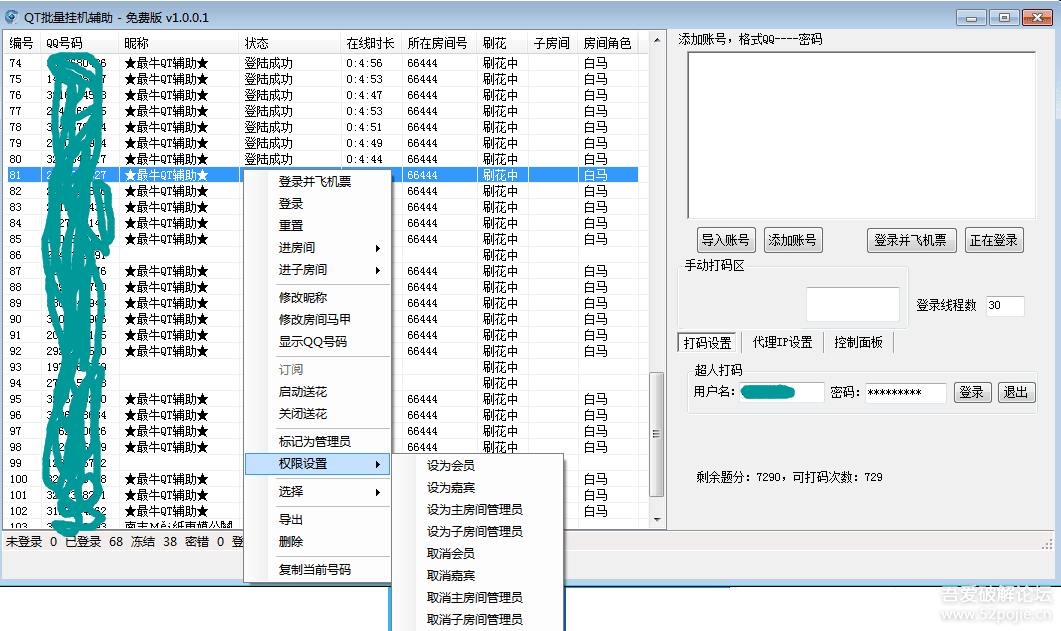The width and height of the screenshot is (1061, 631).
Task: Expand the 进子房间 submenu
Action: pyautogui.click(x=317, y=270)
